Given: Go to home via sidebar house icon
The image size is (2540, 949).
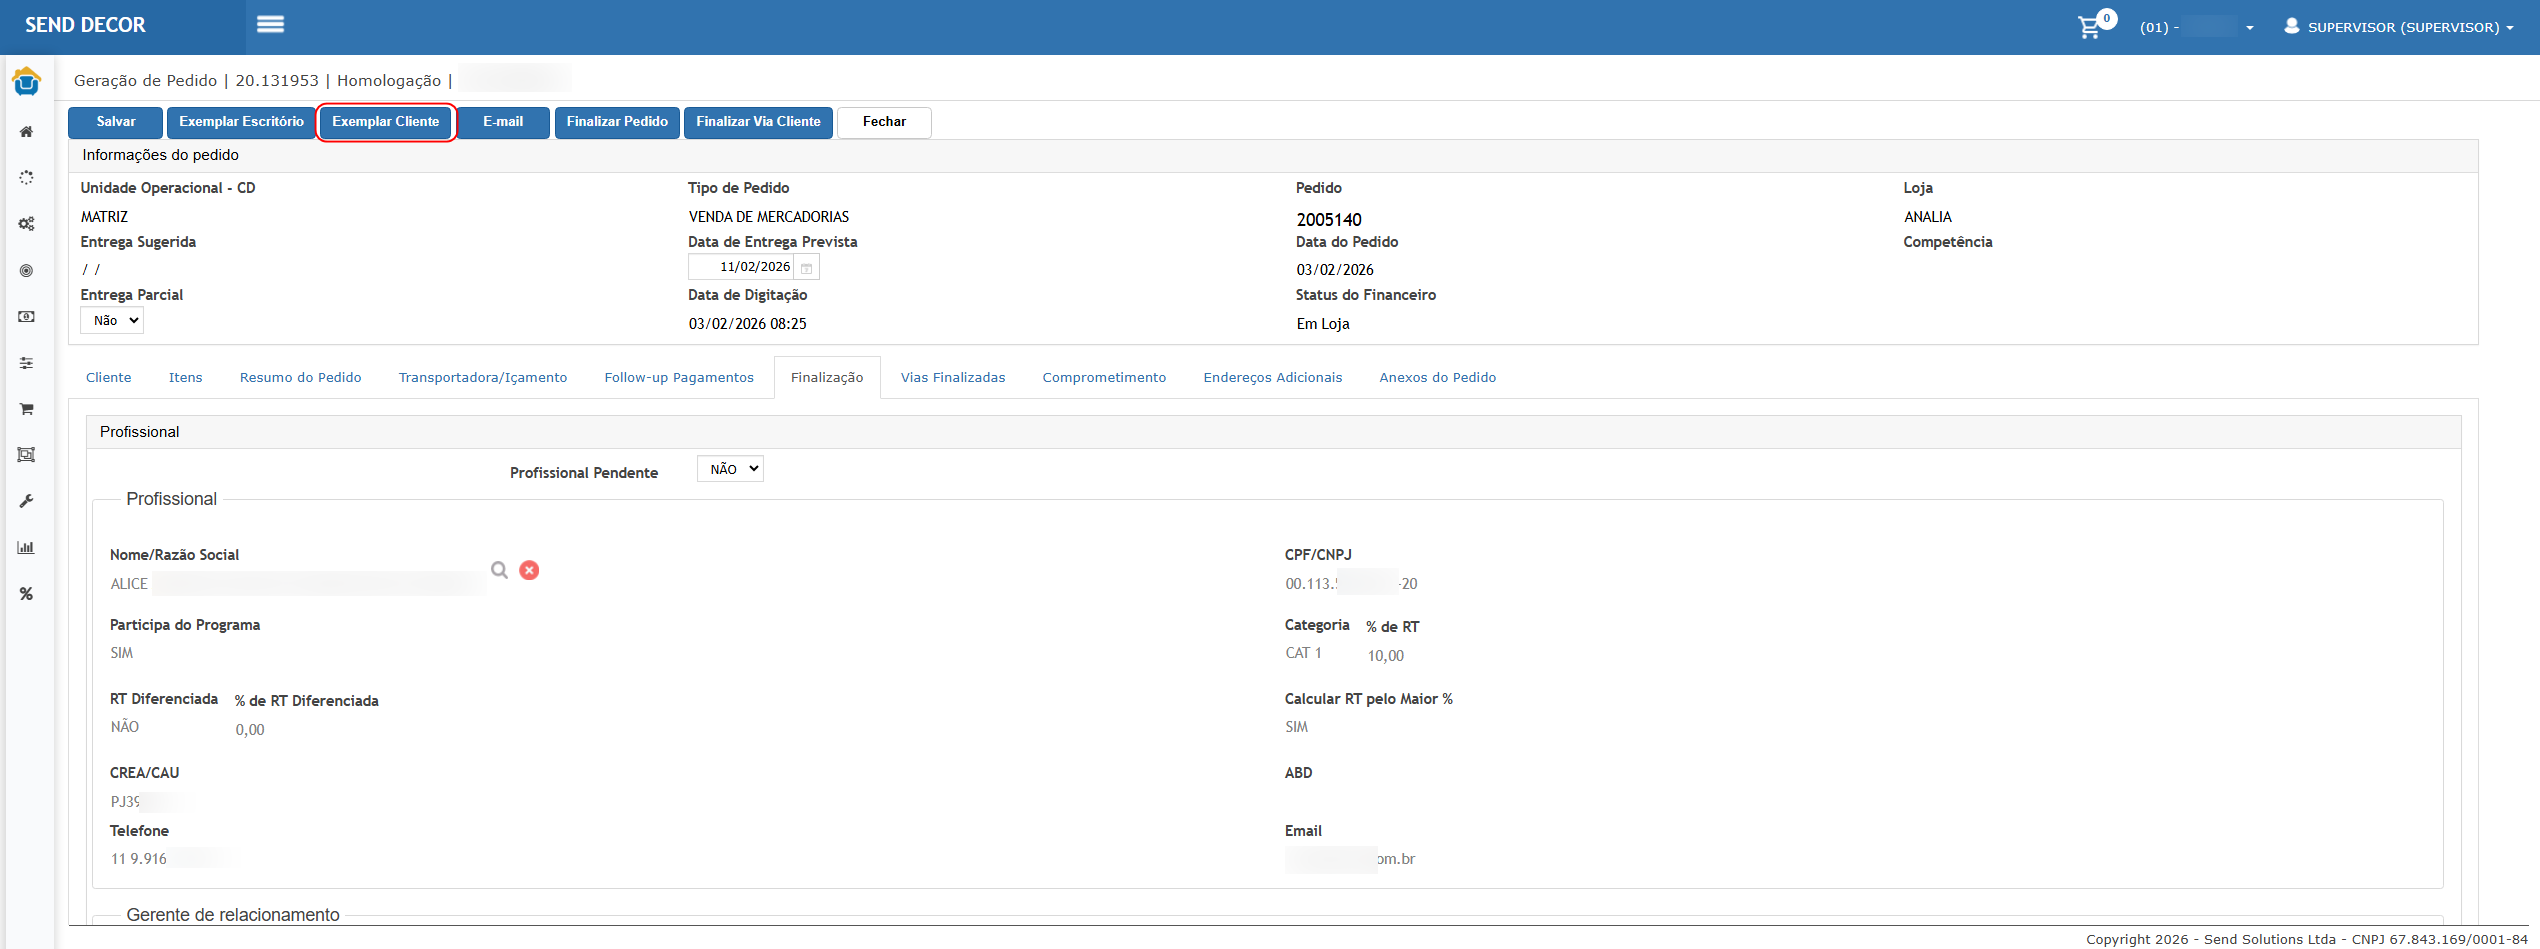Looking at the screenshot, I should pos(27,132).
